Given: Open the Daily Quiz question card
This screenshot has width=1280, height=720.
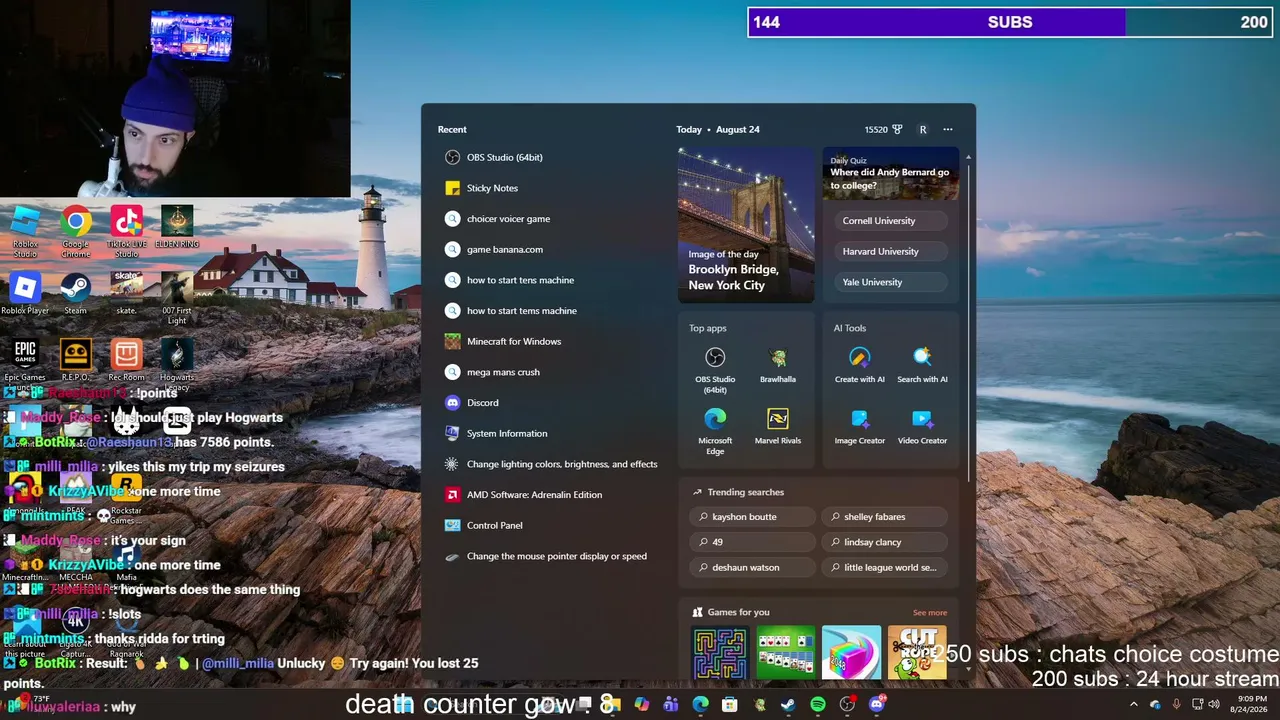Looking at the screenshot, I should [891, 174].
